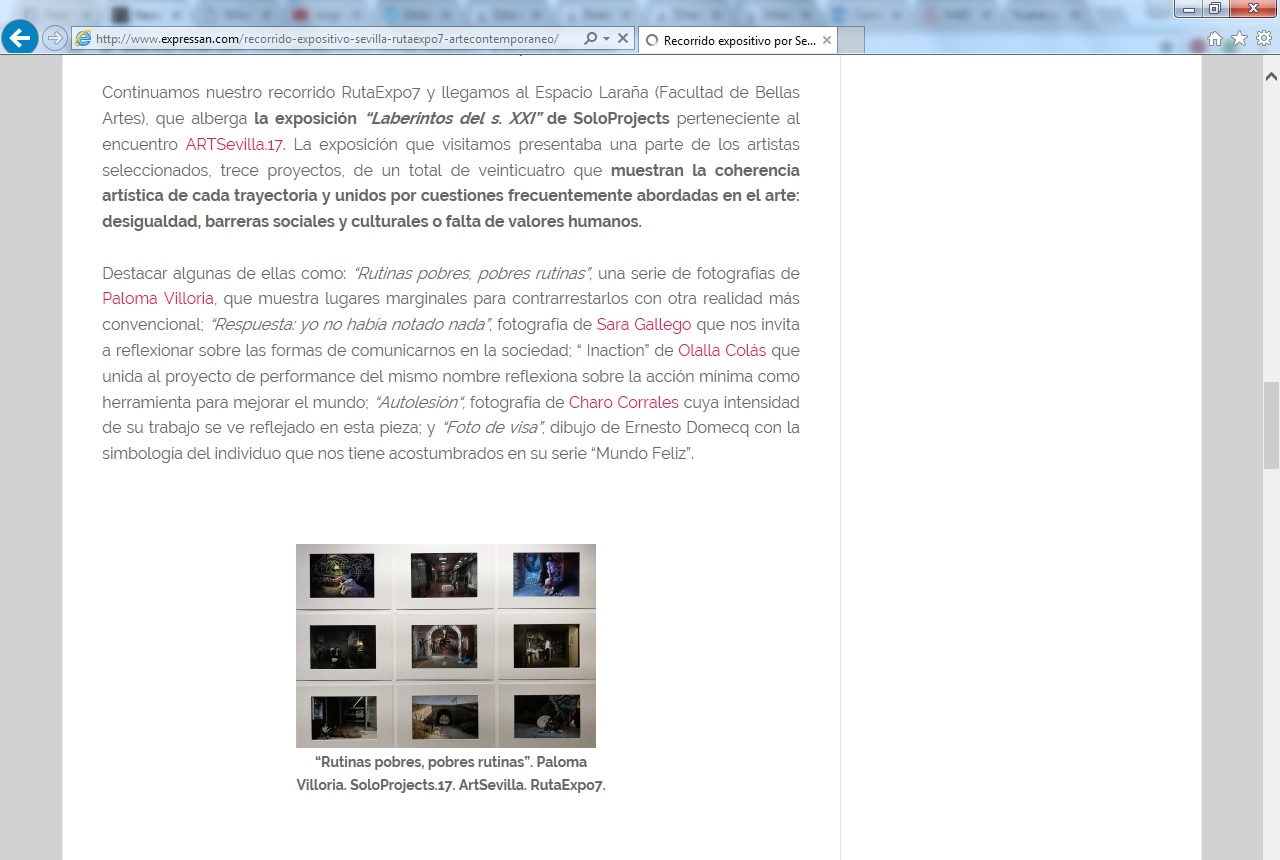Viewport: 1280px width, 860px height.
Task: Open Favorites star icon
Action: pyautogui.click(x=1239, y=39)
